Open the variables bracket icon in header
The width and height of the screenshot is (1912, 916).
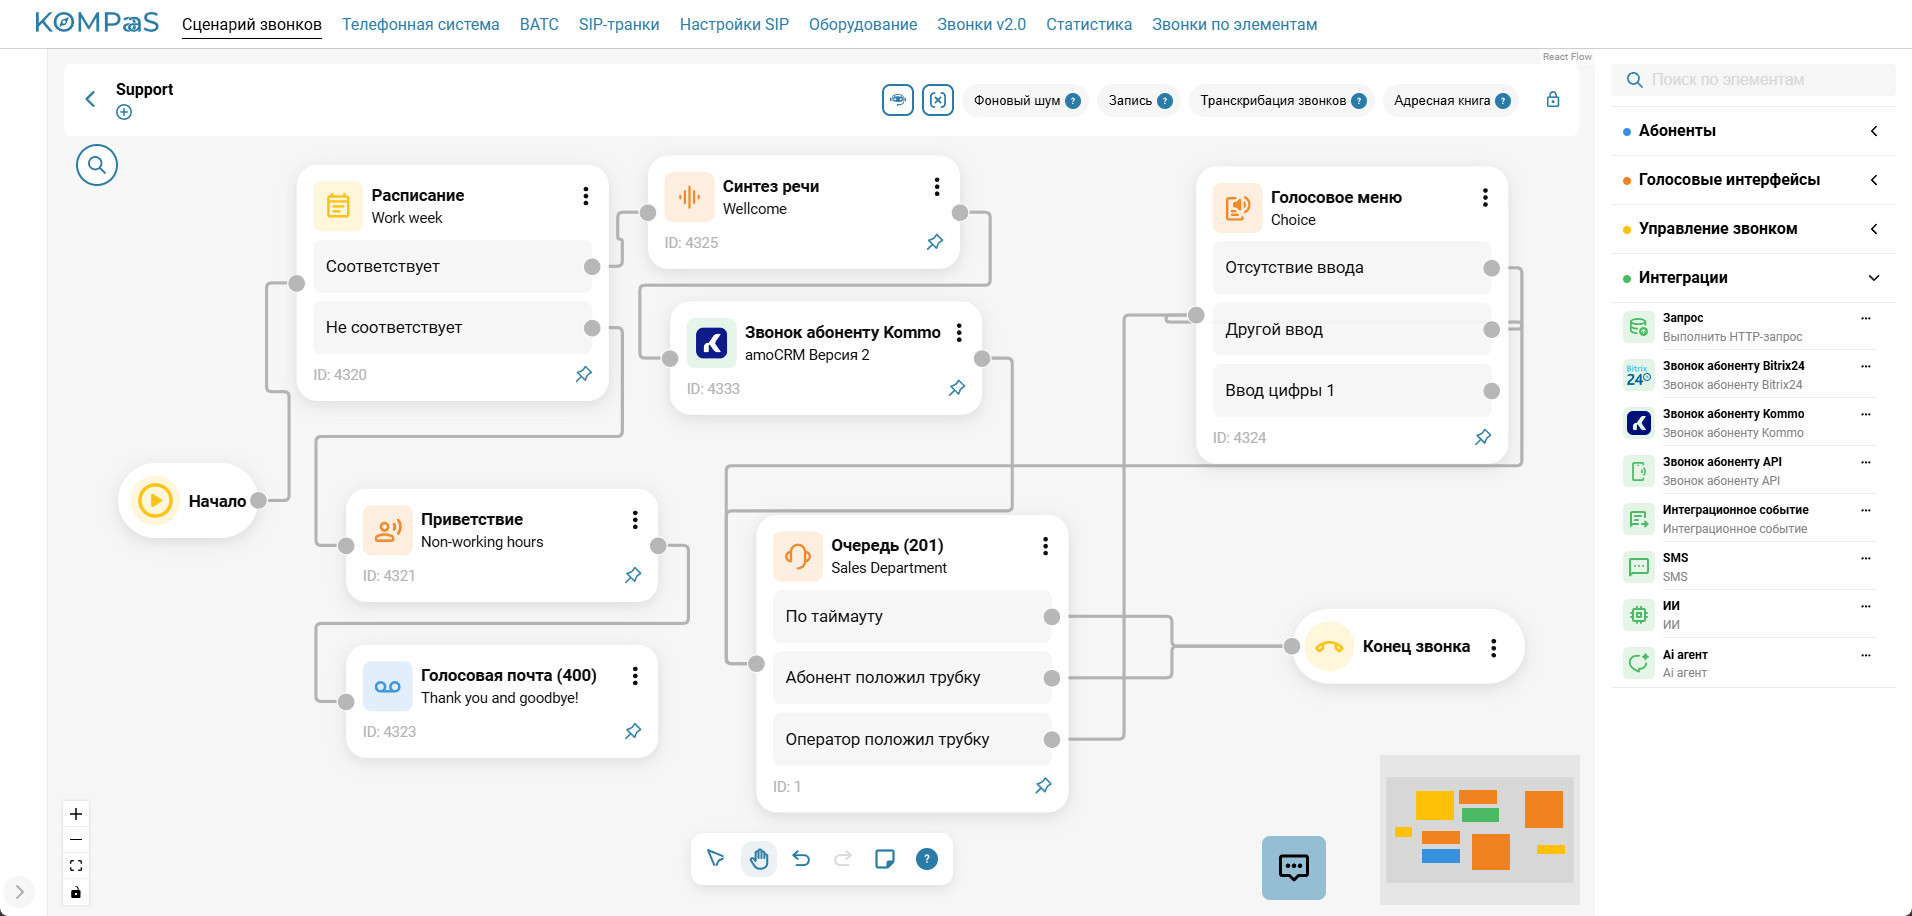coord(938,100)
